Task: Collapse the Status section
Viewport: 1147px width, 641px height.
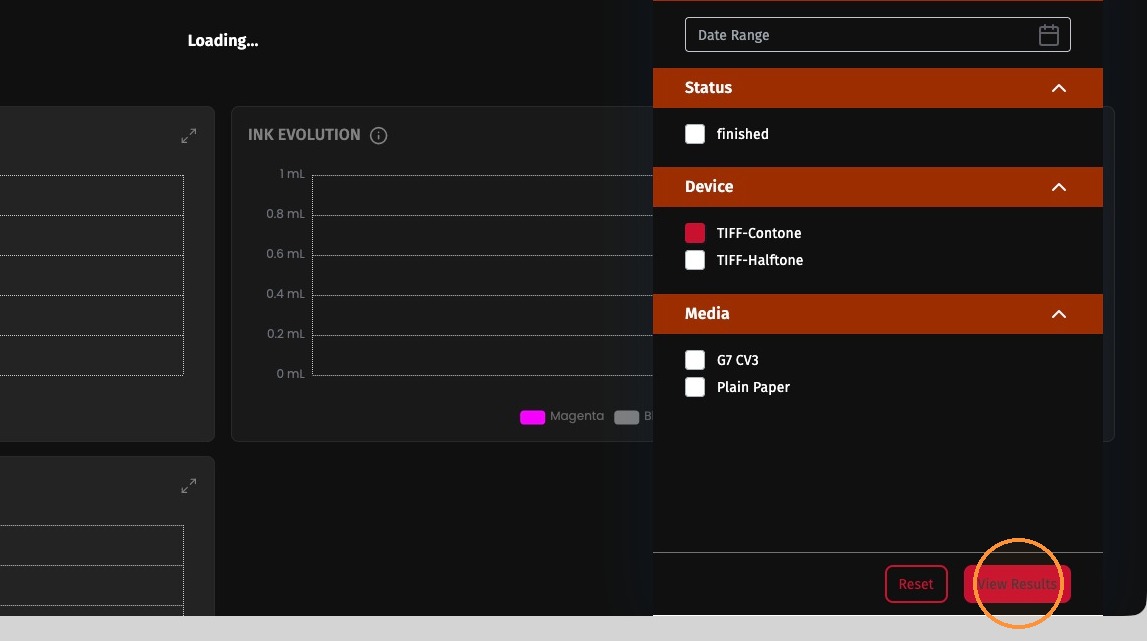Action: (1058, 88)
